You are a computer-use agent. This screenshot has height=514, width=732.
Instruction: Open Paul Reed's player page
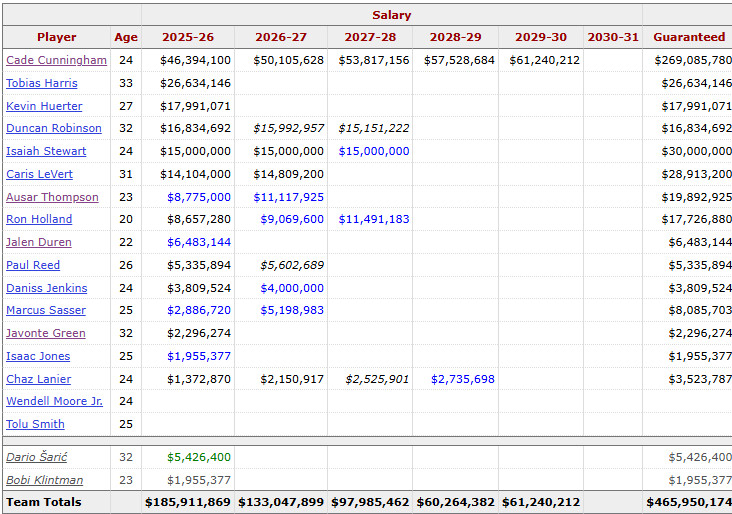(x=33, y=265)
